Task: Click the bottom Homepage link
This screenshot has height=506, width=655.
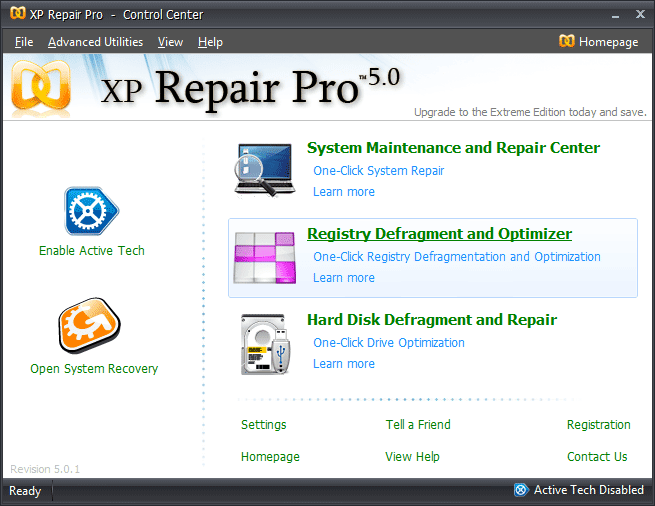Action: (x=270, y=457)
